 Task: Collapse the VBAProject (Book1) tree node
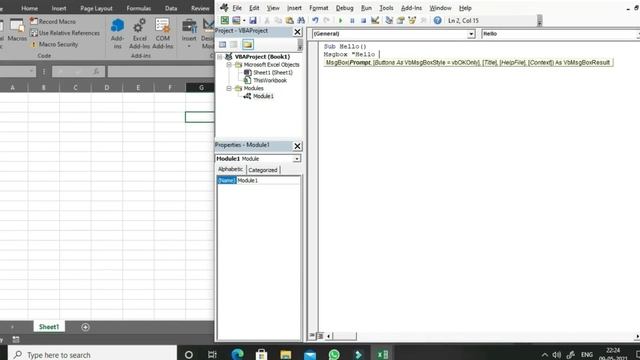pyautogui.click(x=220, y=57)
